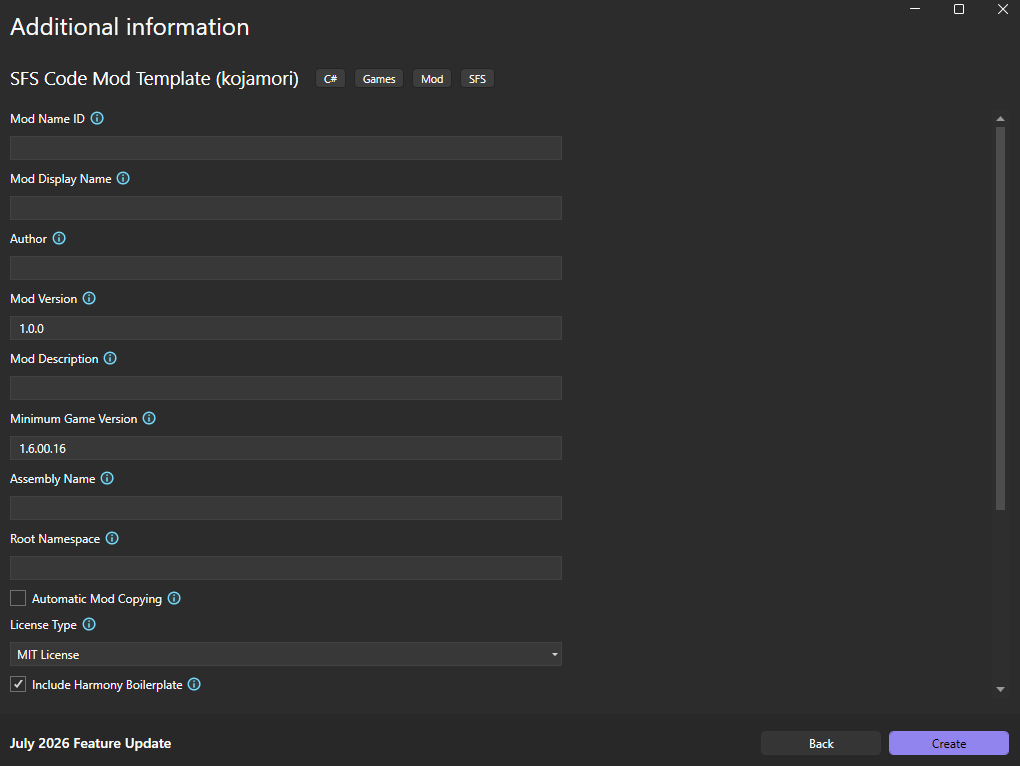Click the info icon beside Mod Version
This screenshot has height=766, width=1020.
(89, 298)
